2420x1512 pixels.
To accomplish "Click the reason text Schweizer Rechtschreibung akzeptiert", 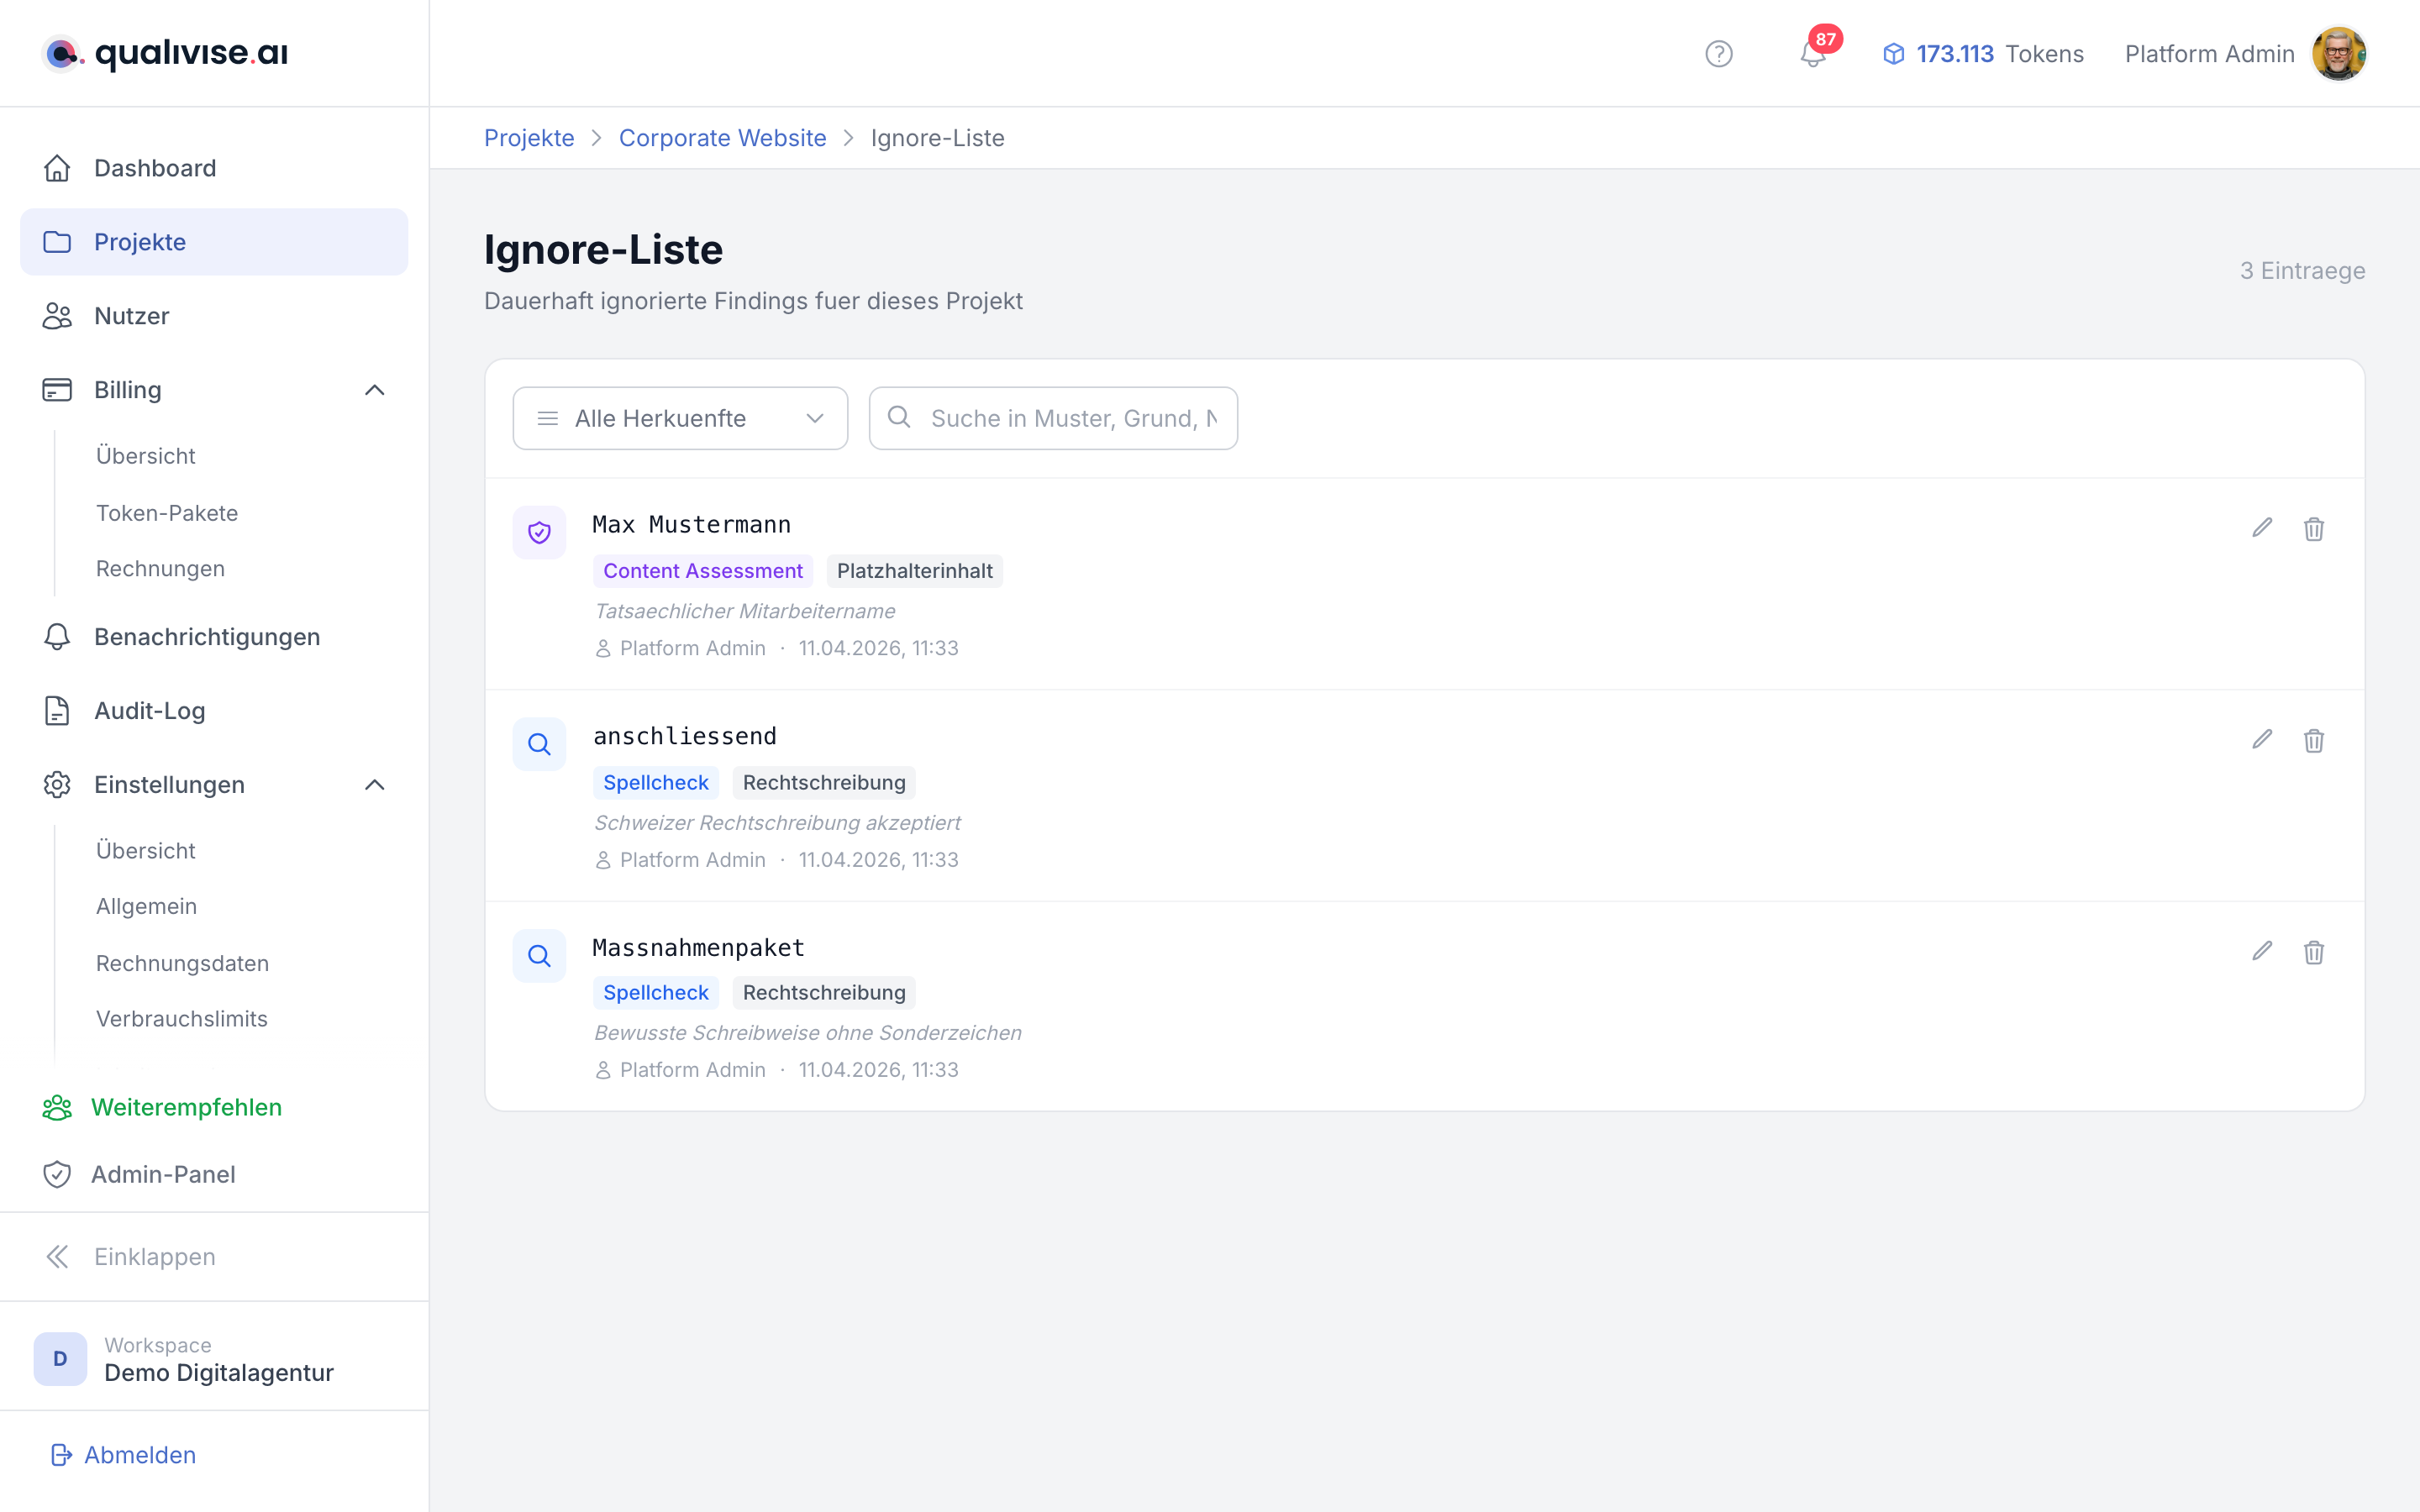I will pyautogui.click(x=777, y=823).
